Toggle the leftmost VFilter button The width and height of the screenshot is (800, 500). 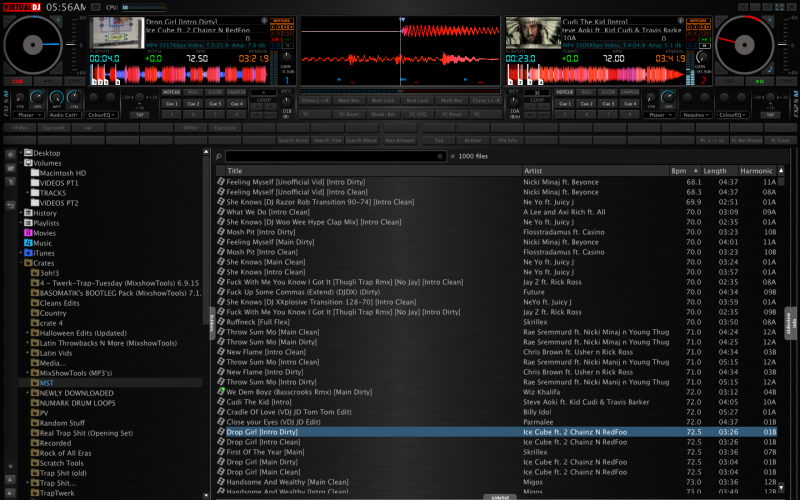[20, 128]
